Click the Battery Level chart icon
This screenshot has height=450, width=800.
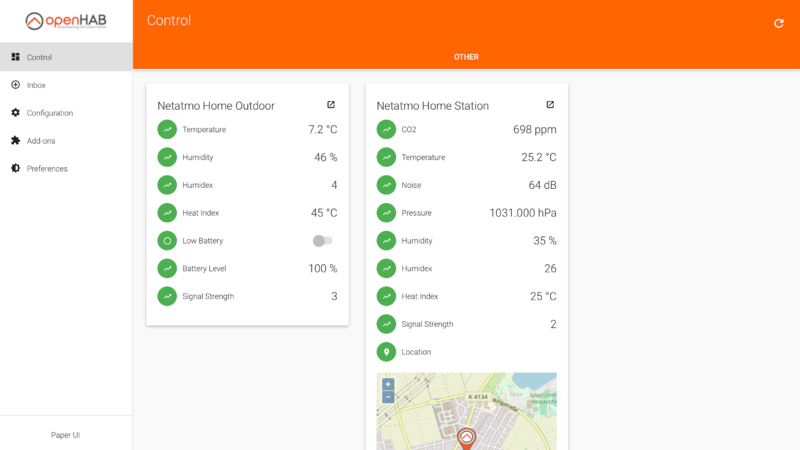pyautogui.click(x=167, y=269)
